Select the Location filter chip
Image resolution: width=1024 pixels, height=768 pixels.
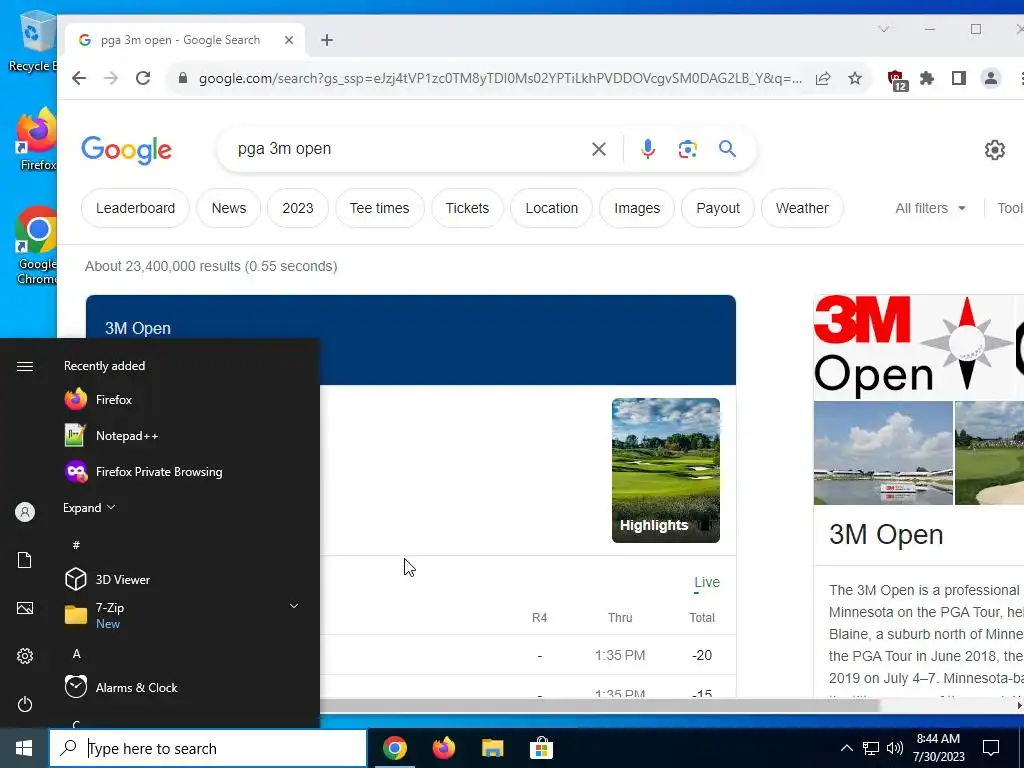click(551, 208)
